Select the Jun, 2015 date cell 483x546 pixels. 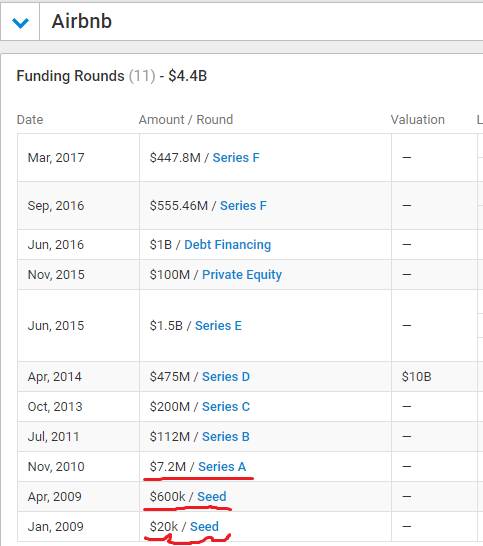[x=78, y=326]
